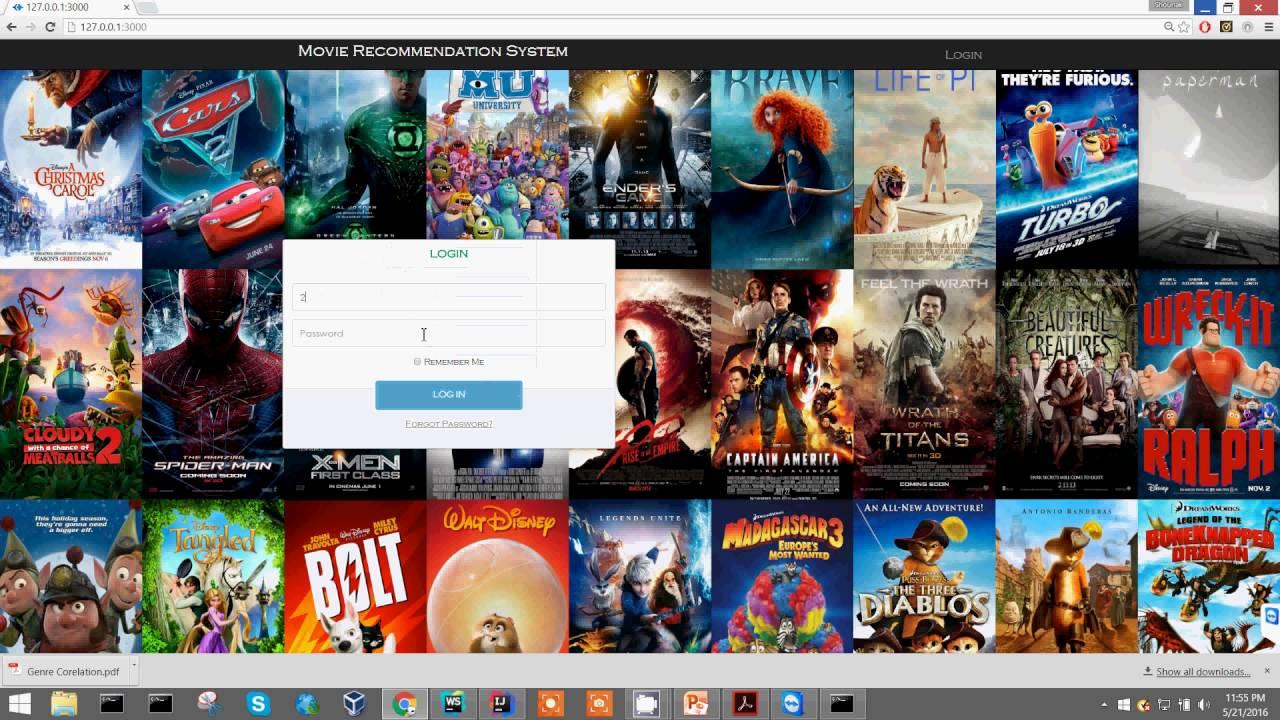1280x720 pixels.
Task: Open PowerPoint from the taskbar
Action: point(696,704)
